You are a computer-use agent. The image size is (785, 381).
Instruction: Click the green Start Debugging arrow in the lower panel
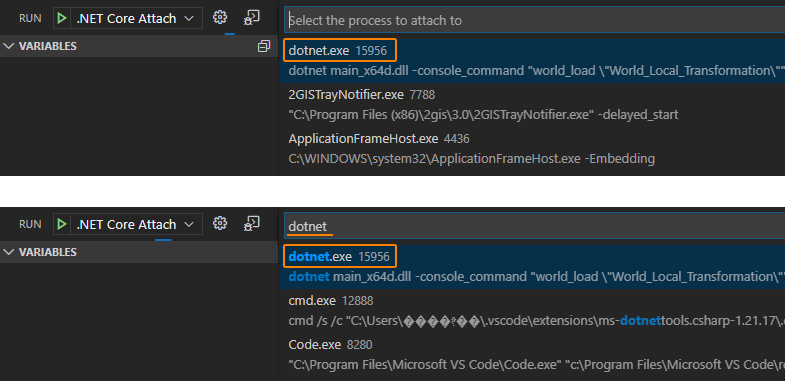[x=62, y=224]
